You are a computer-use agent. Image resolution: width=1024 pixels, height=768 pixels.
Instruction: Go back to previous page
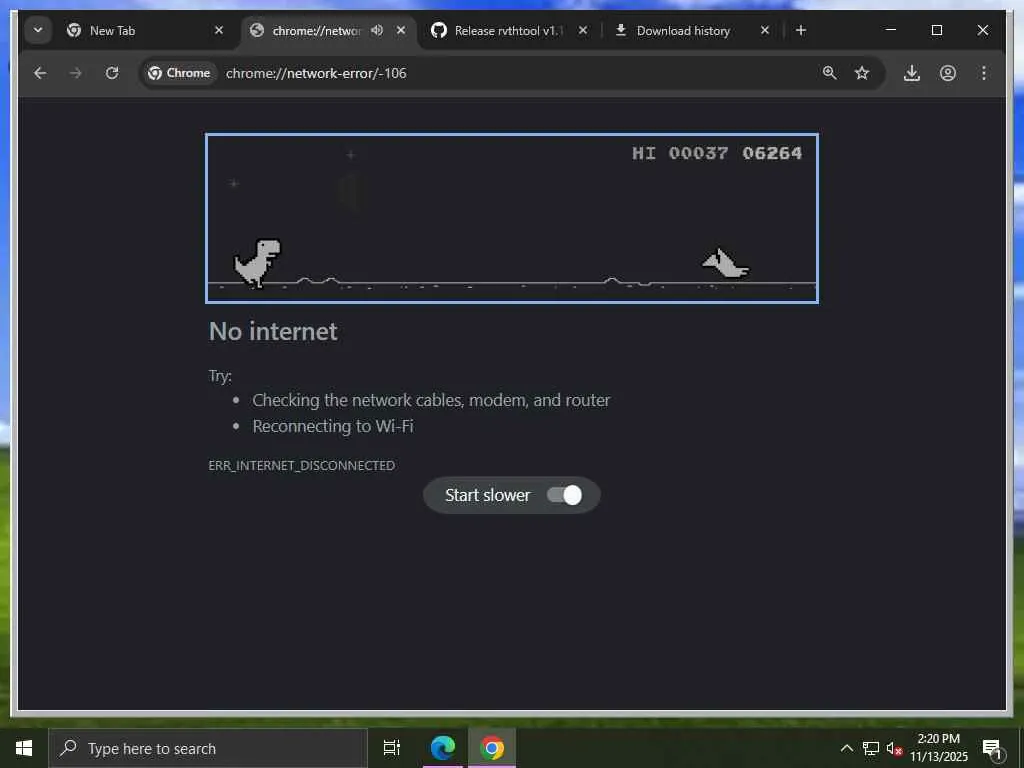tap(40, 73)
